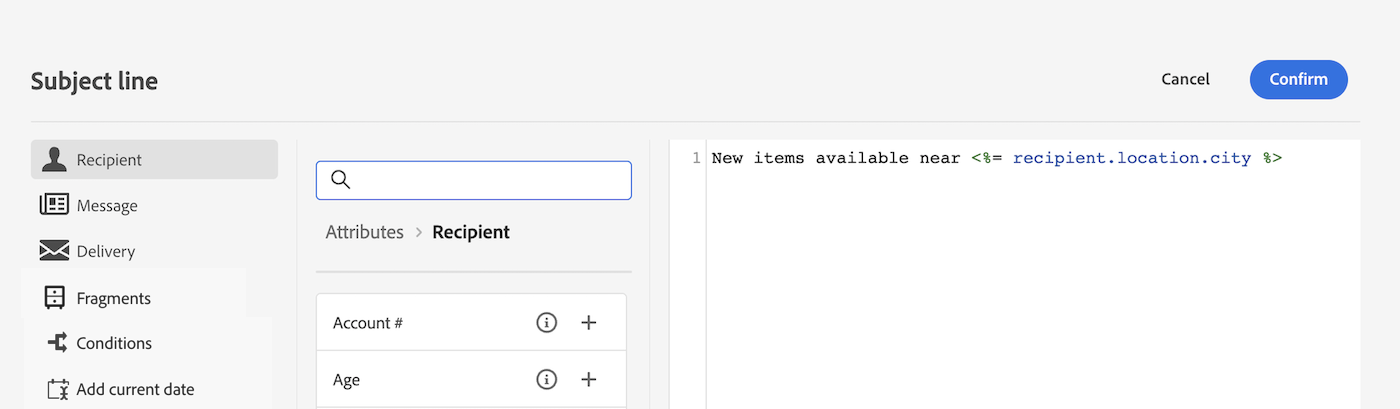Open the Delivery envelope icon
The width and height of the screenshot is (1400, 409).
[x=54, y=251]
